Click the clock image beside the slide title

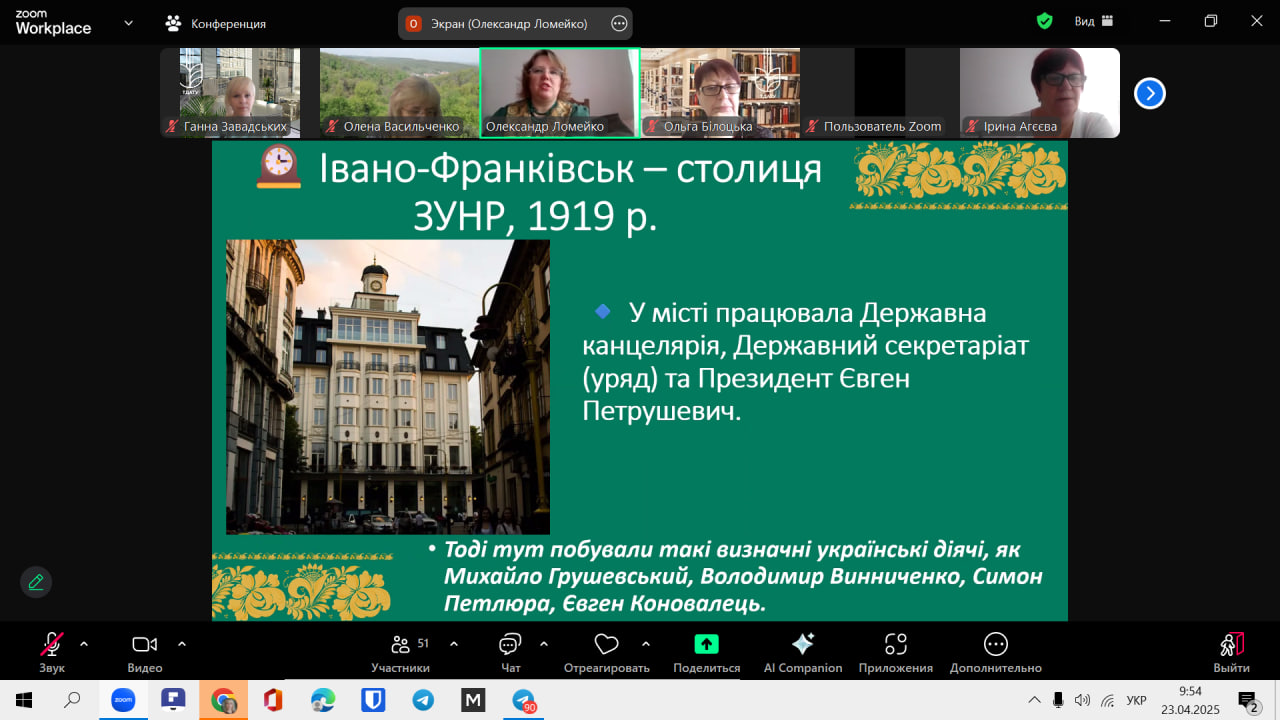tap(278, 167)
